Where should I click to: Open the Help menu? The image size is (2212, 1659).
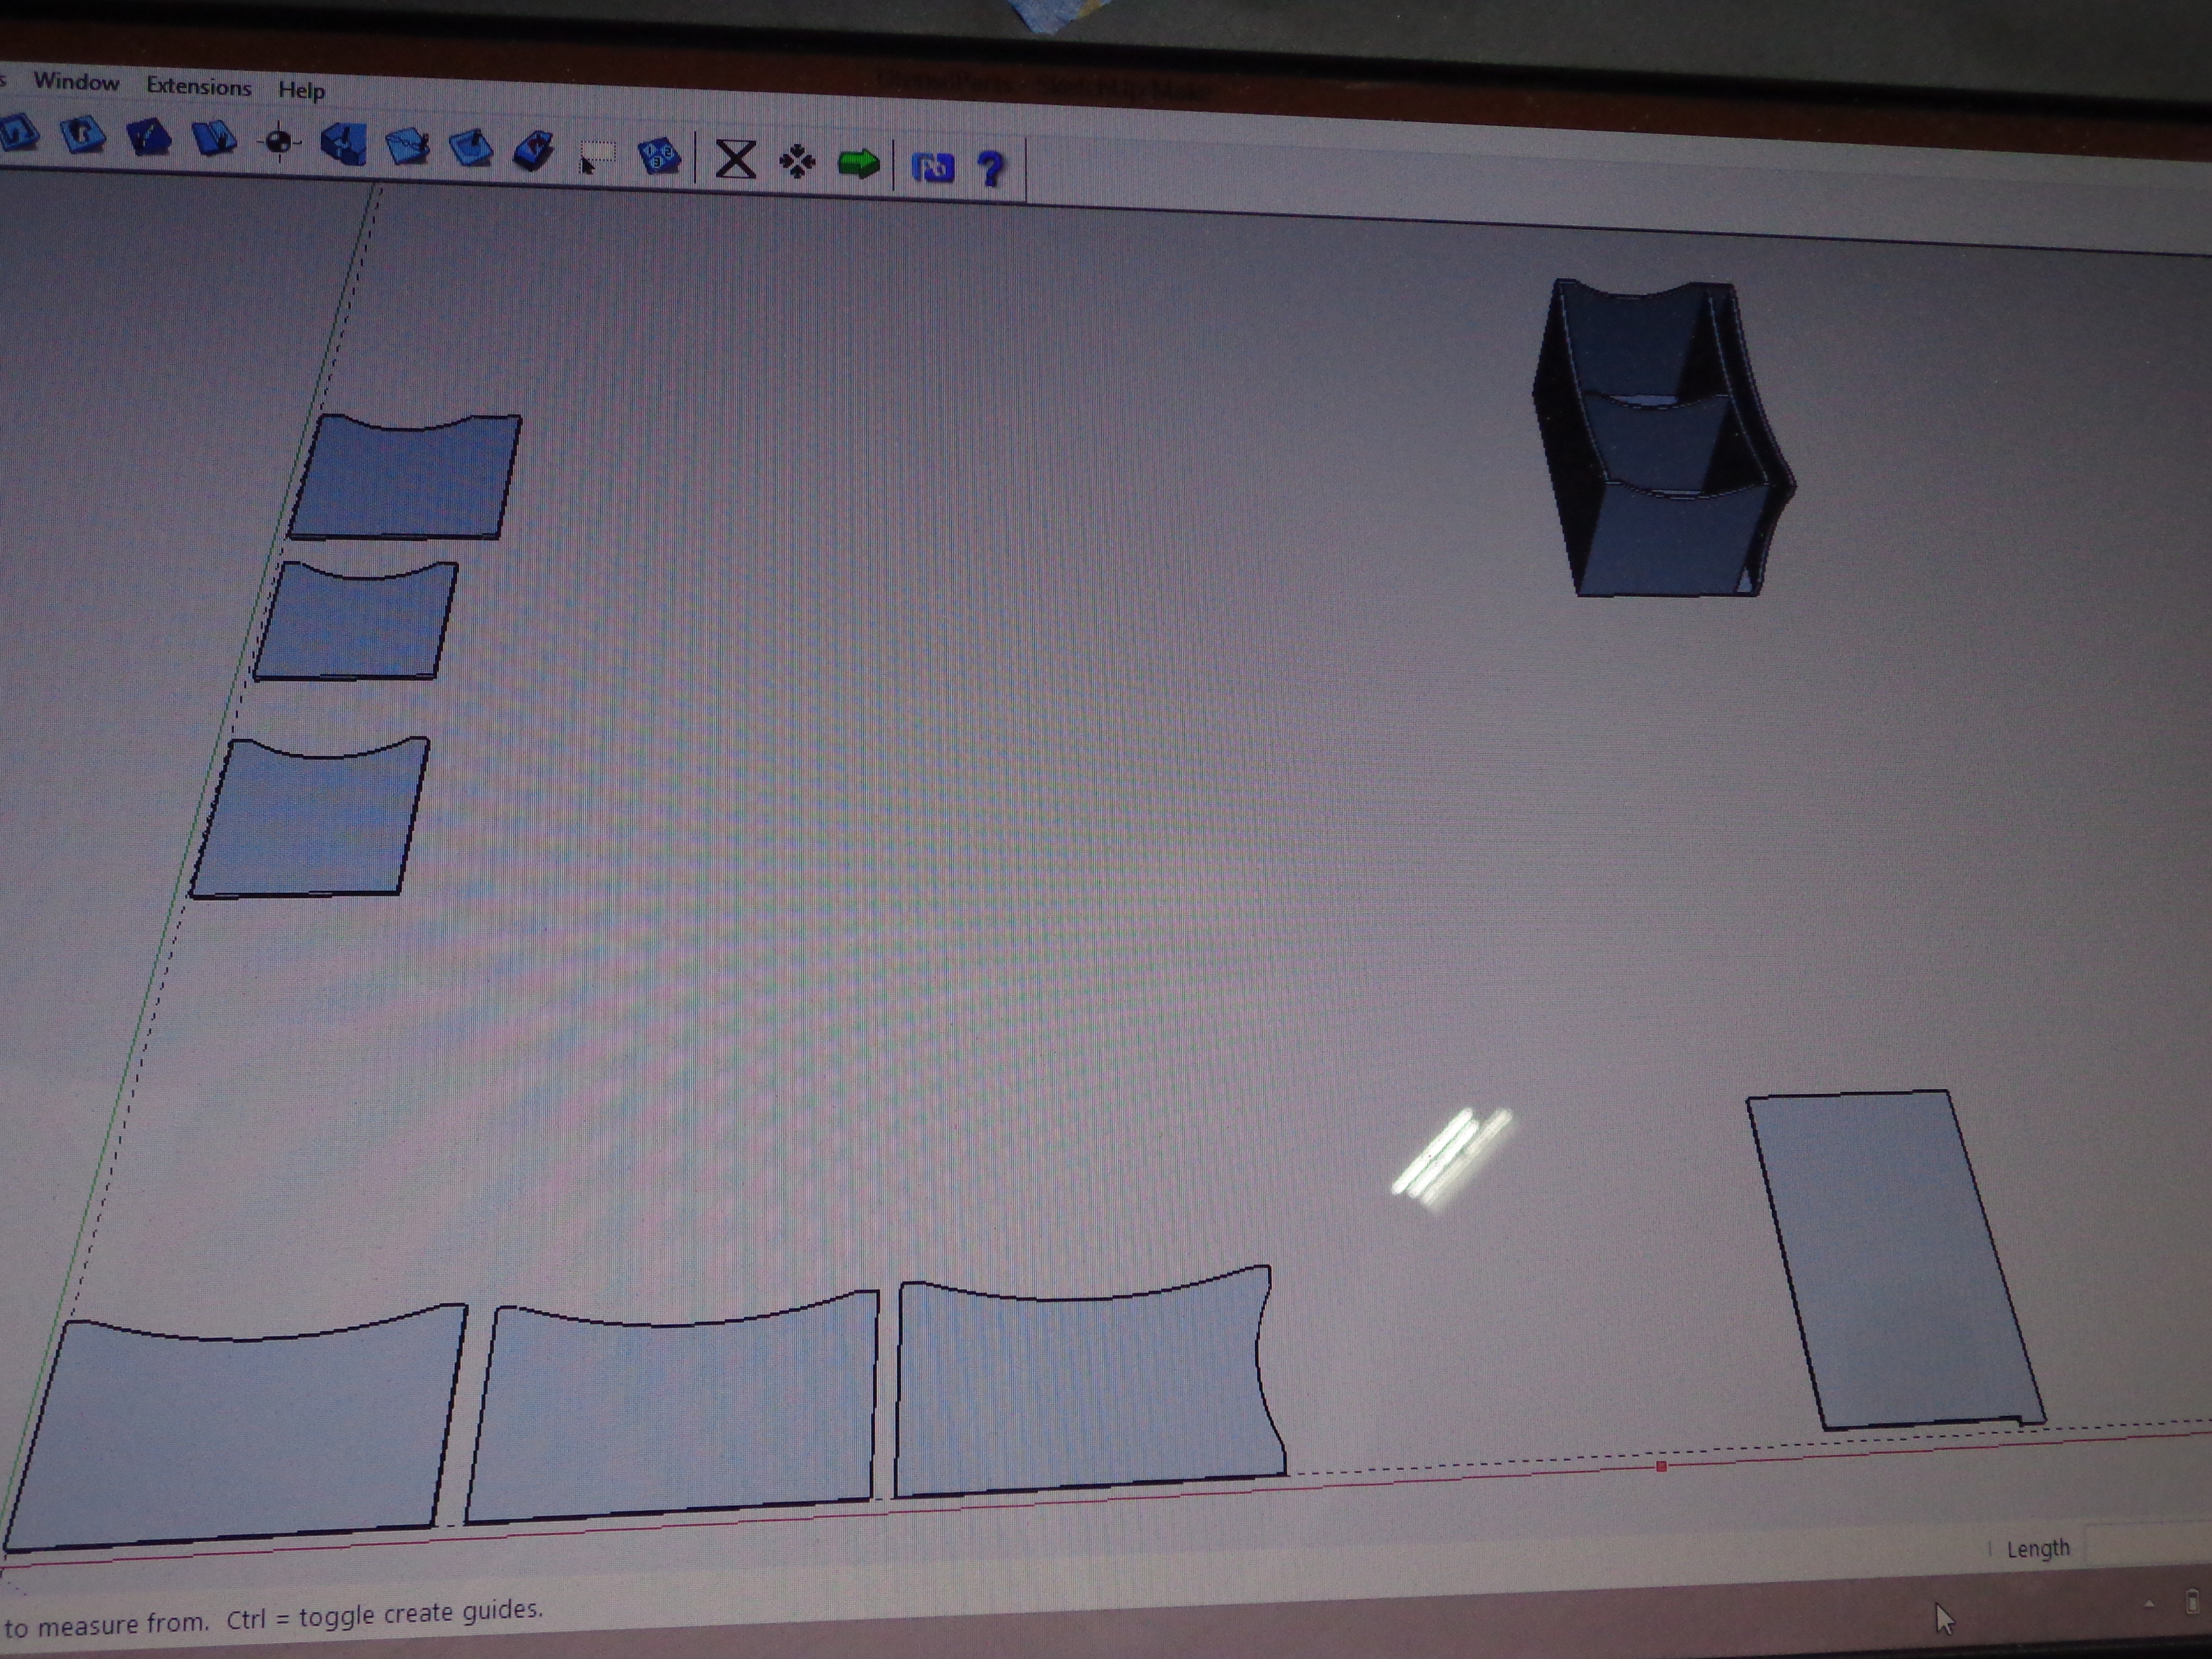(301, 91)
